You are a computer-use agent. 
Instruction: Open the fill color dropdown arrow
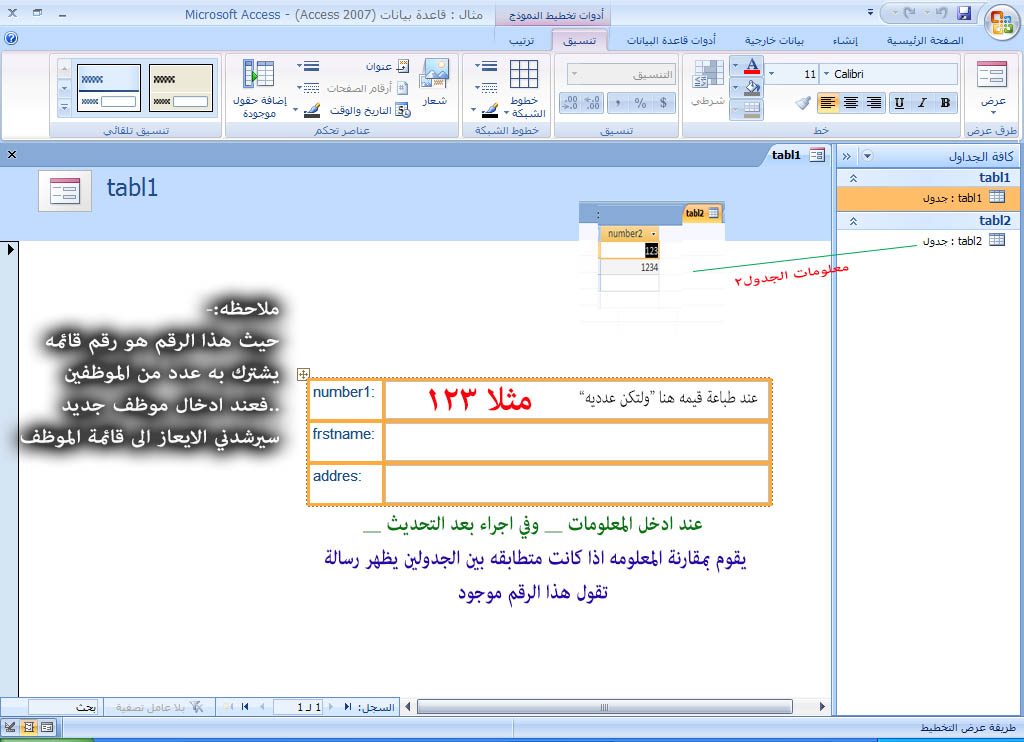(x=735, y=87)
